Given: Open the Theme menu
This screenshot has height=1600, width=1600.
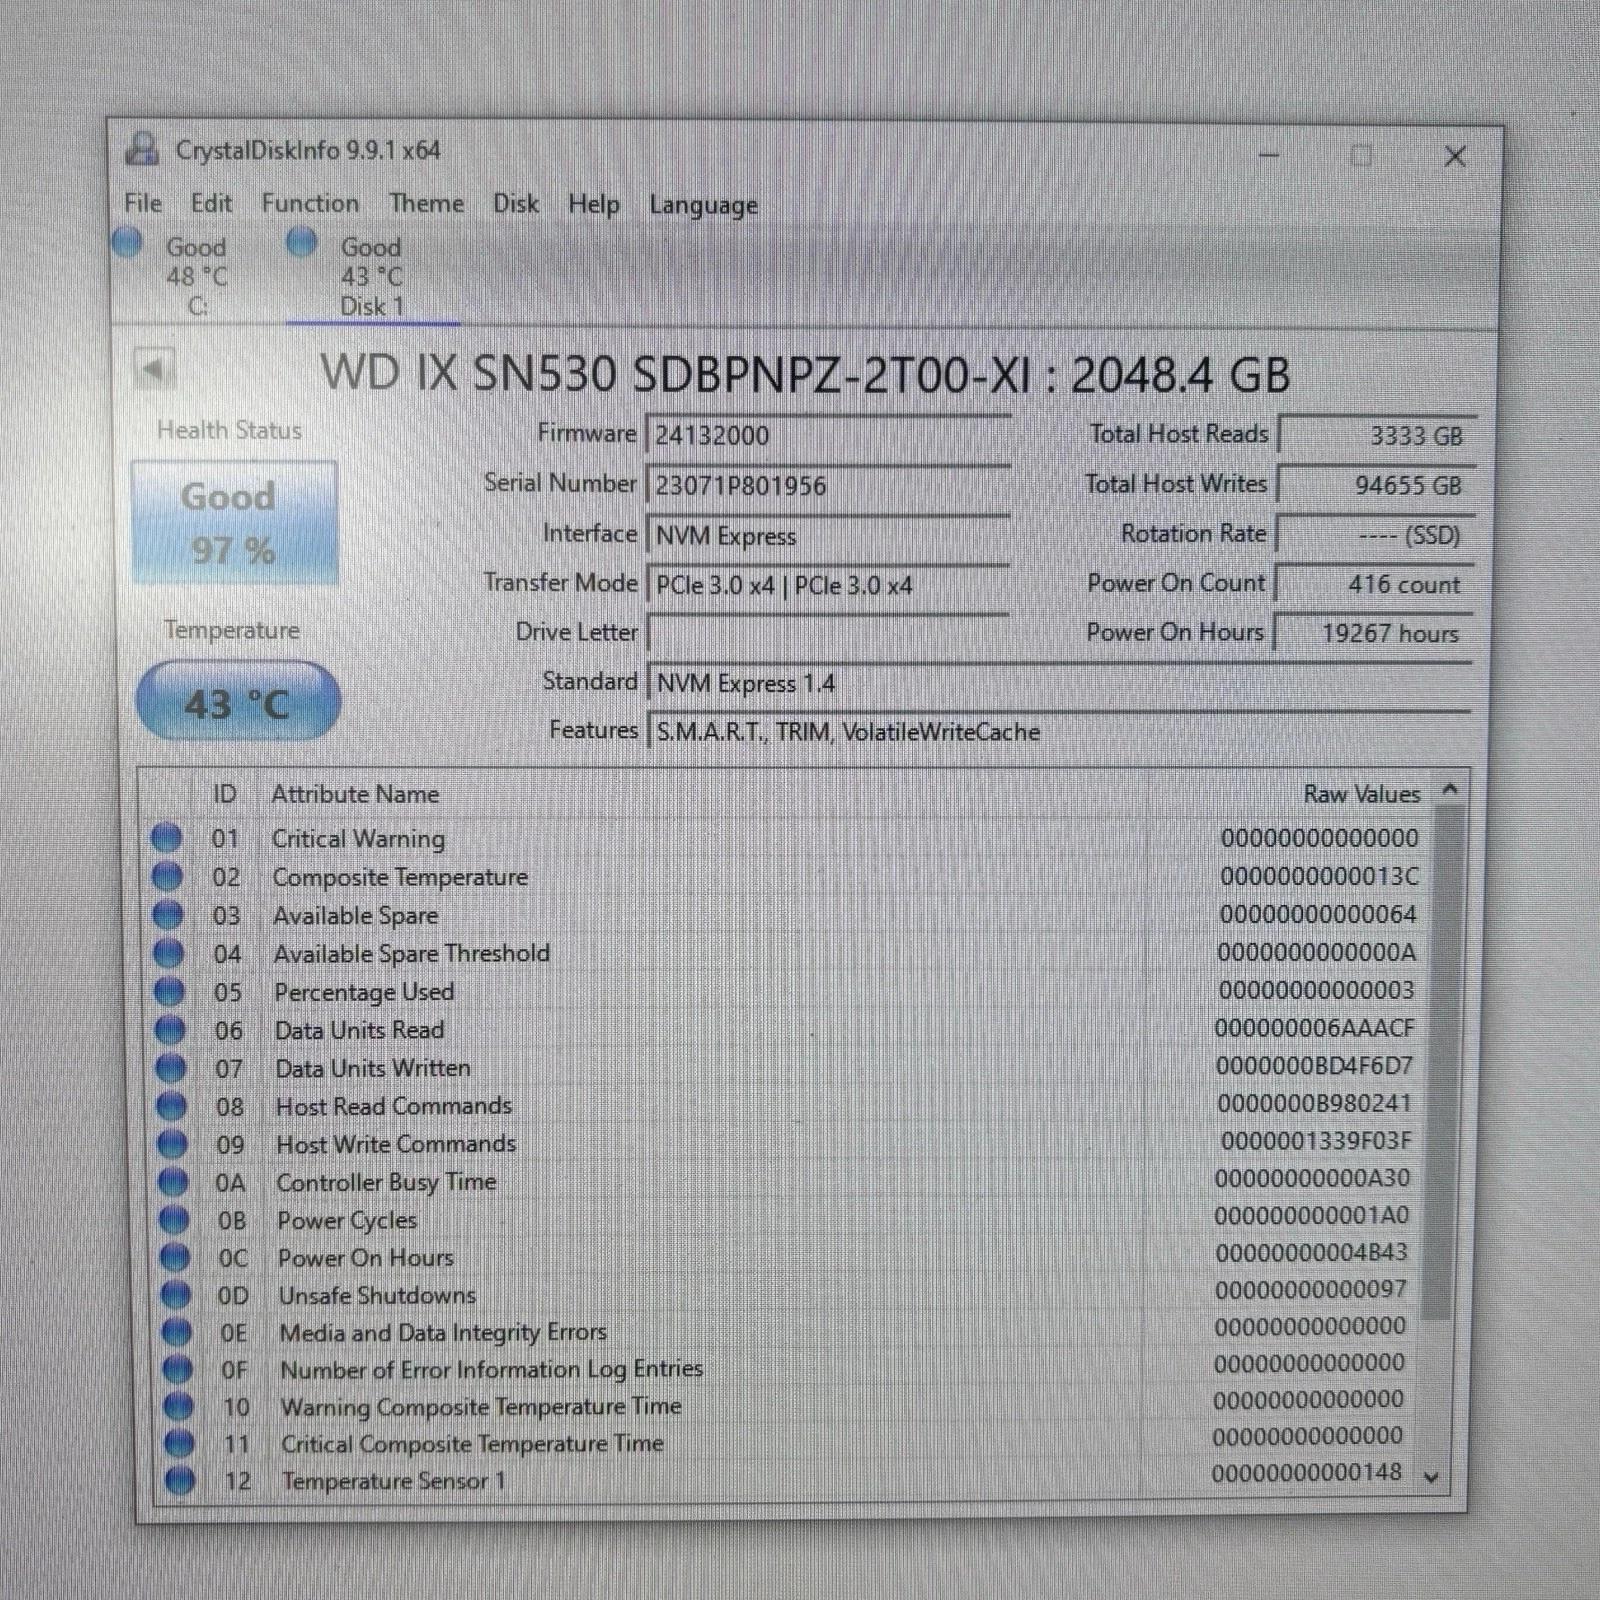Looking at the screenshot, I should click(x=427, y=203).
